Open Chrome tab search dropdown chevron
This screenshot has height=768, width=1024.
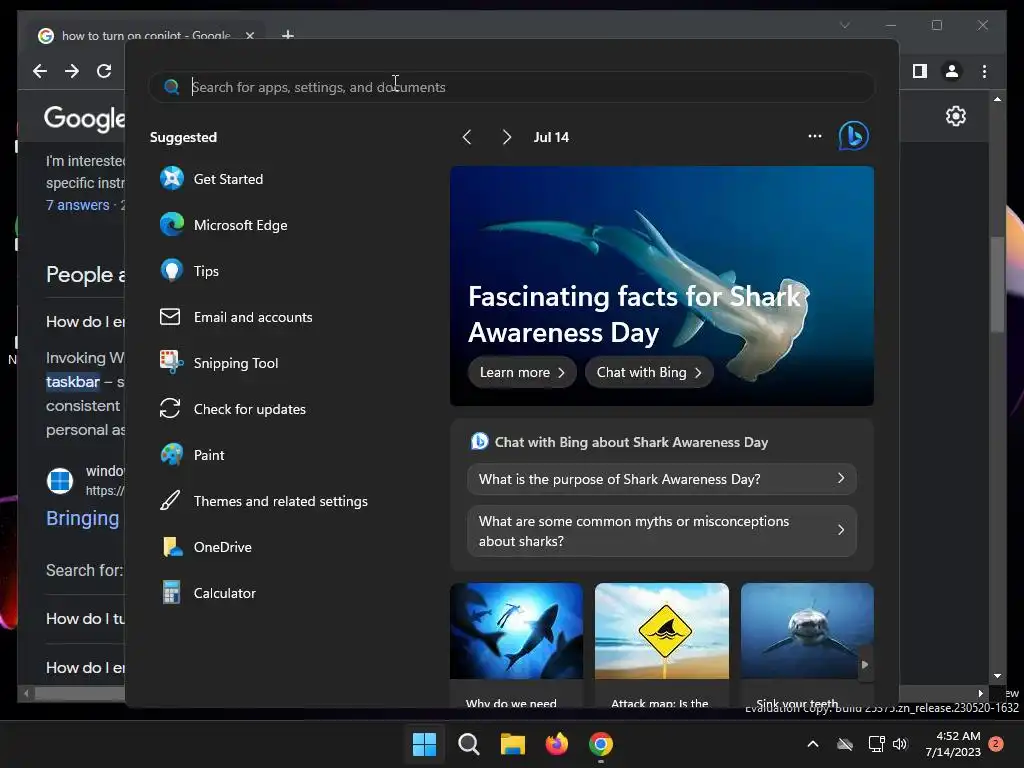coord(844,25)
